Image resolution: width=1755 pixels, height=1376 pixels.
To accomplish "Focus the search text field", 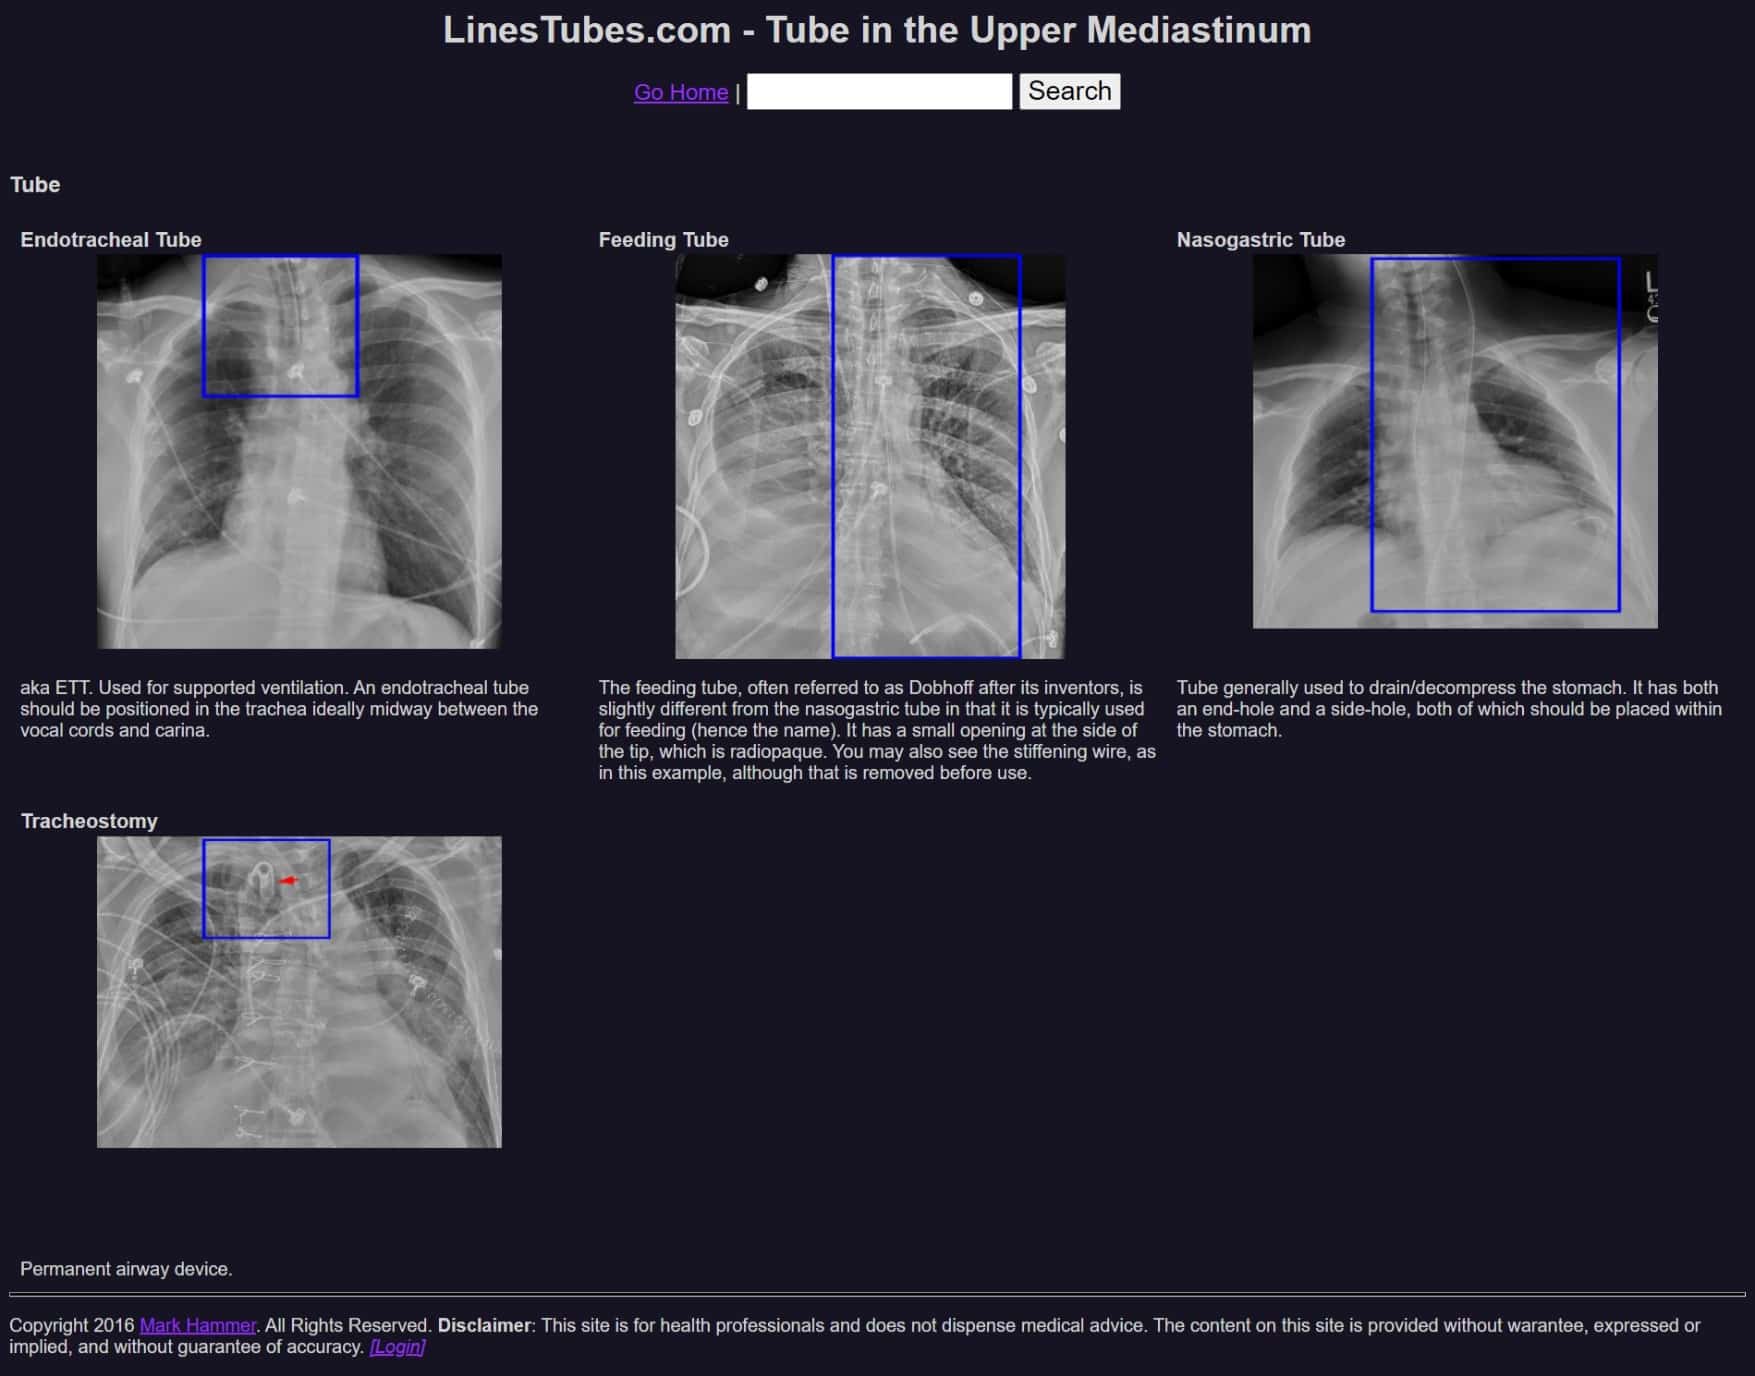I will (878, 92).
